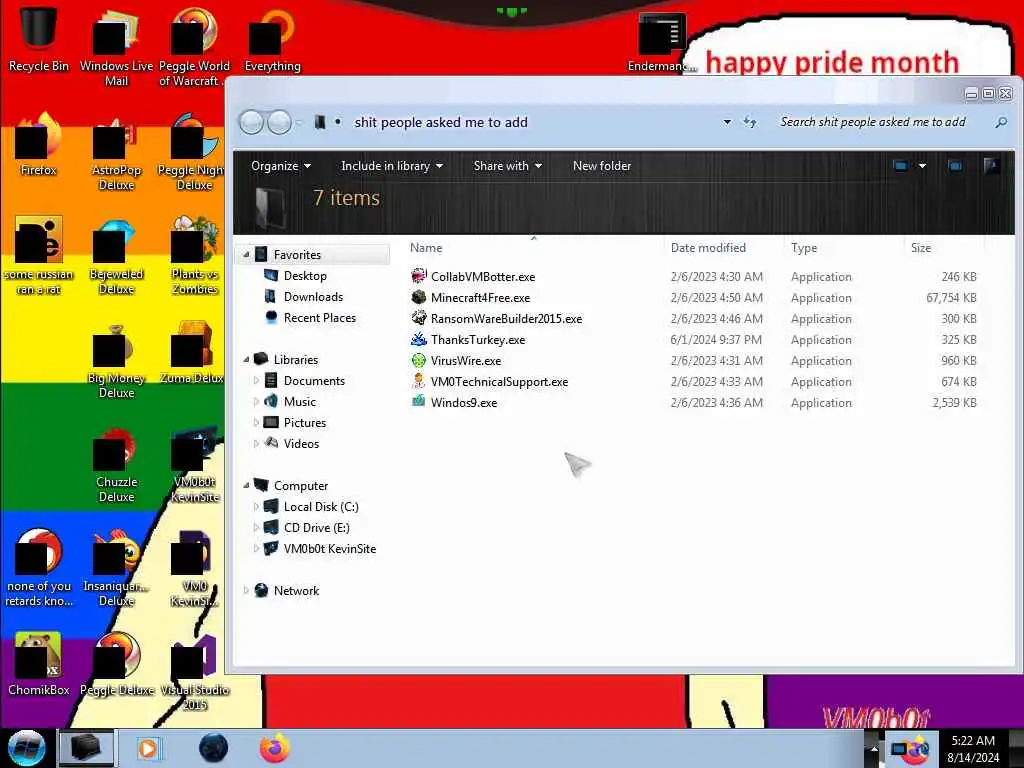Open the view options dropdown arrow
Screen dimensions: 1024x768
922,166
